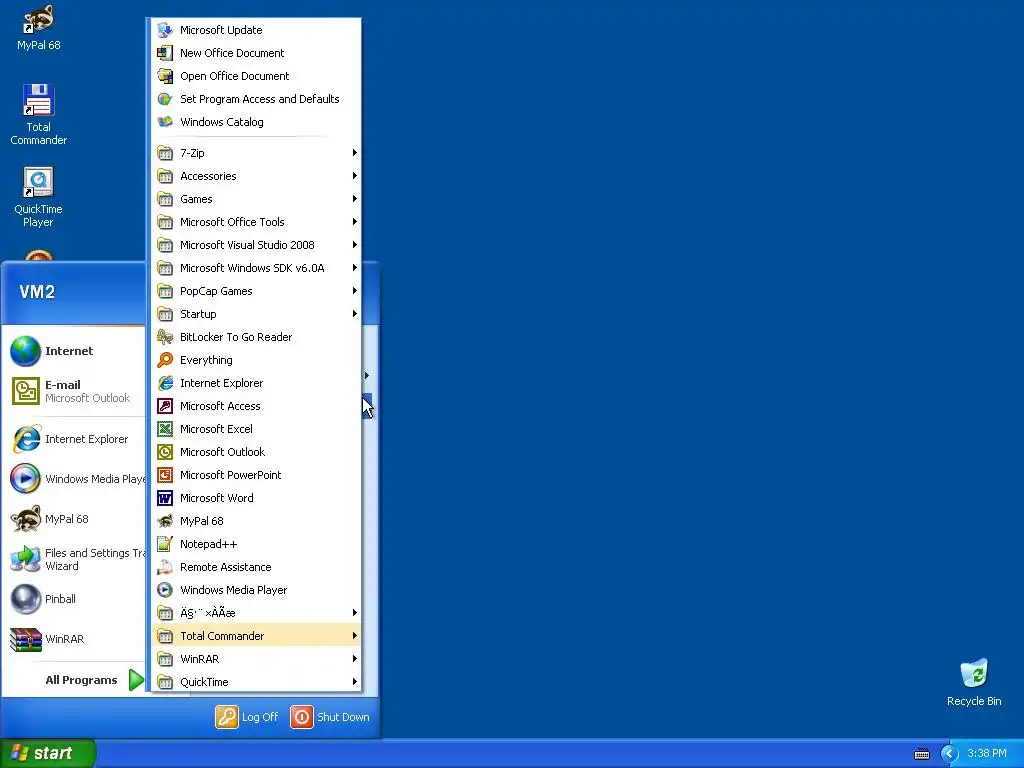
Task: Click Files and Settings Transfer Wizard icon
Action: (x=26, y=559)
